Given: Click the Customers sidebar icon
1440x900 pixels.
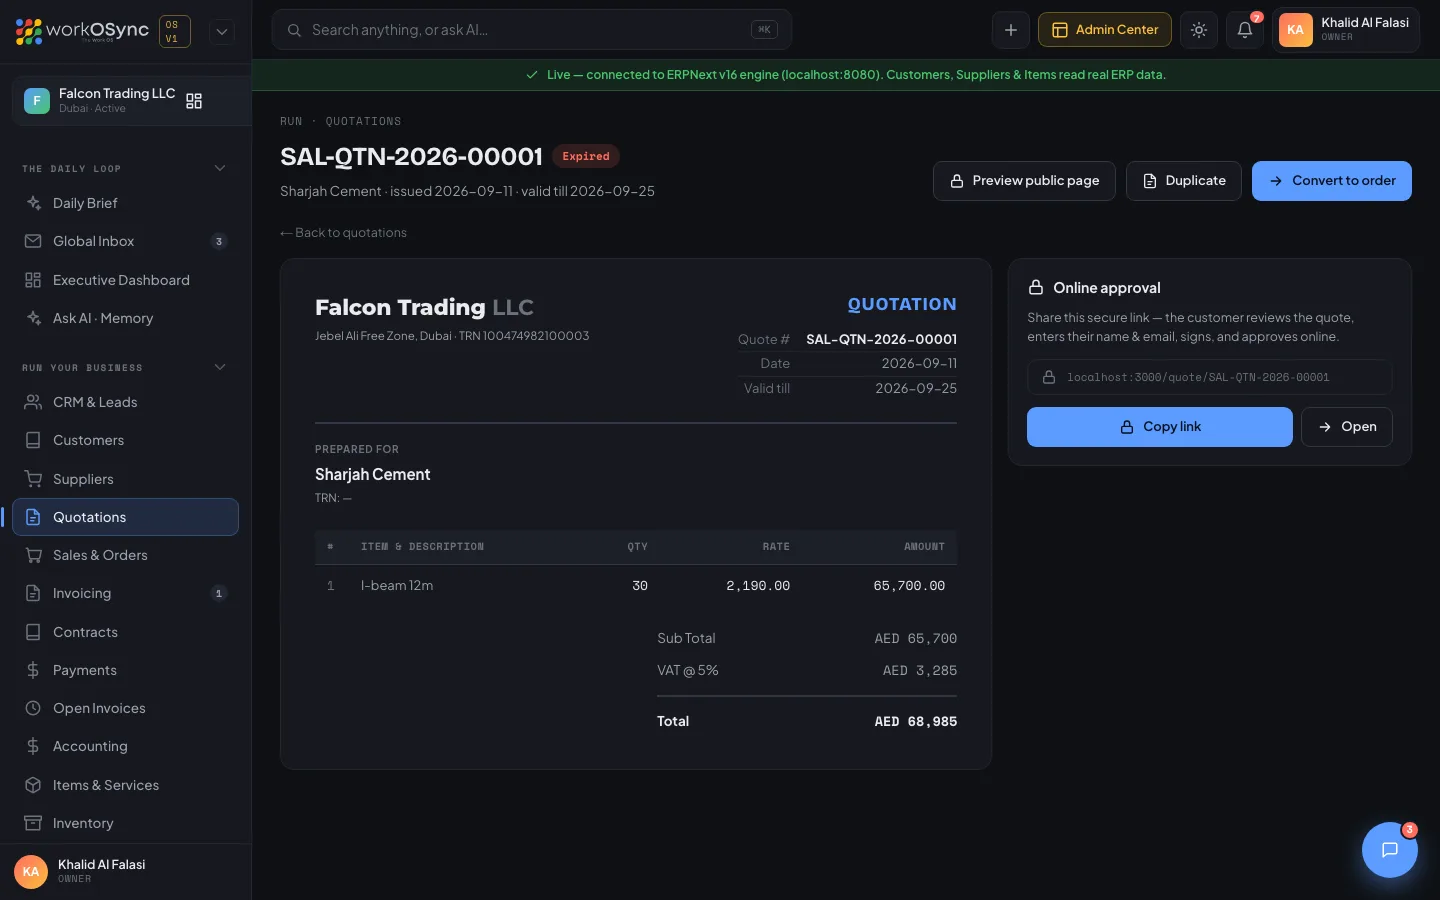Looking at the screenshot, I should (x=33, y=440).
